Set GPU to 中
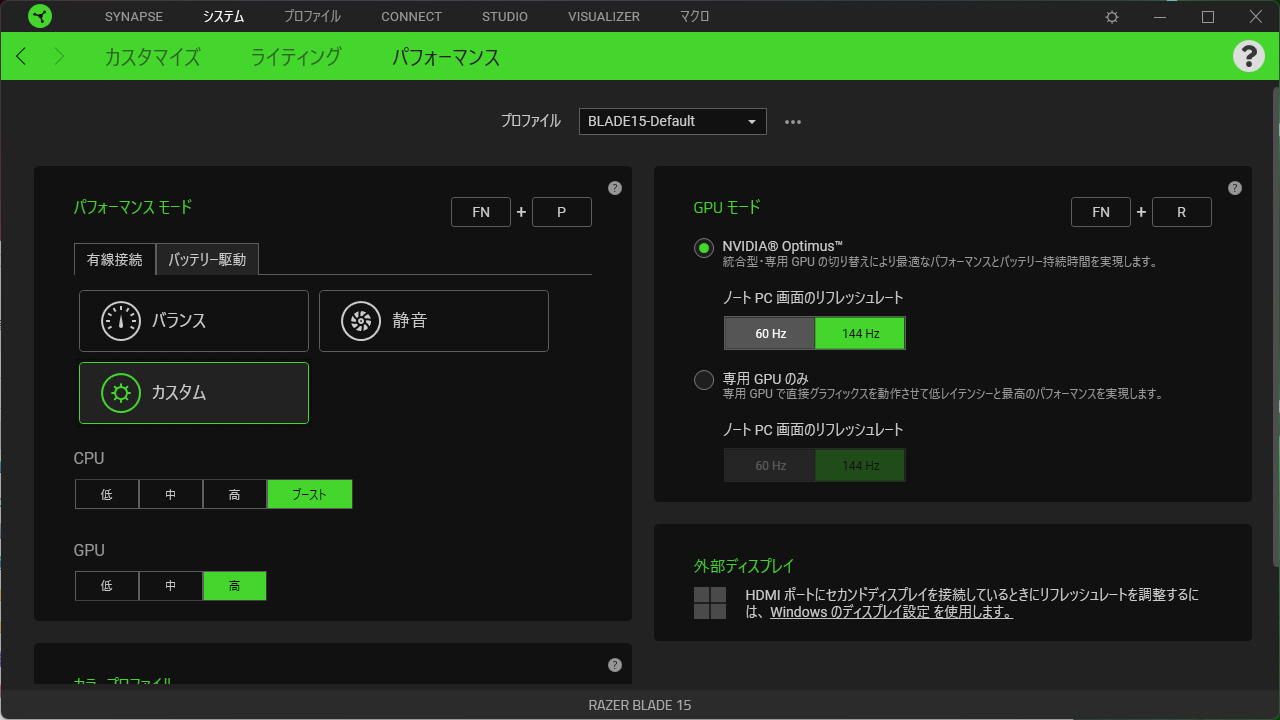This screenshot has height=720, width=1280. (x=171, y=586)
